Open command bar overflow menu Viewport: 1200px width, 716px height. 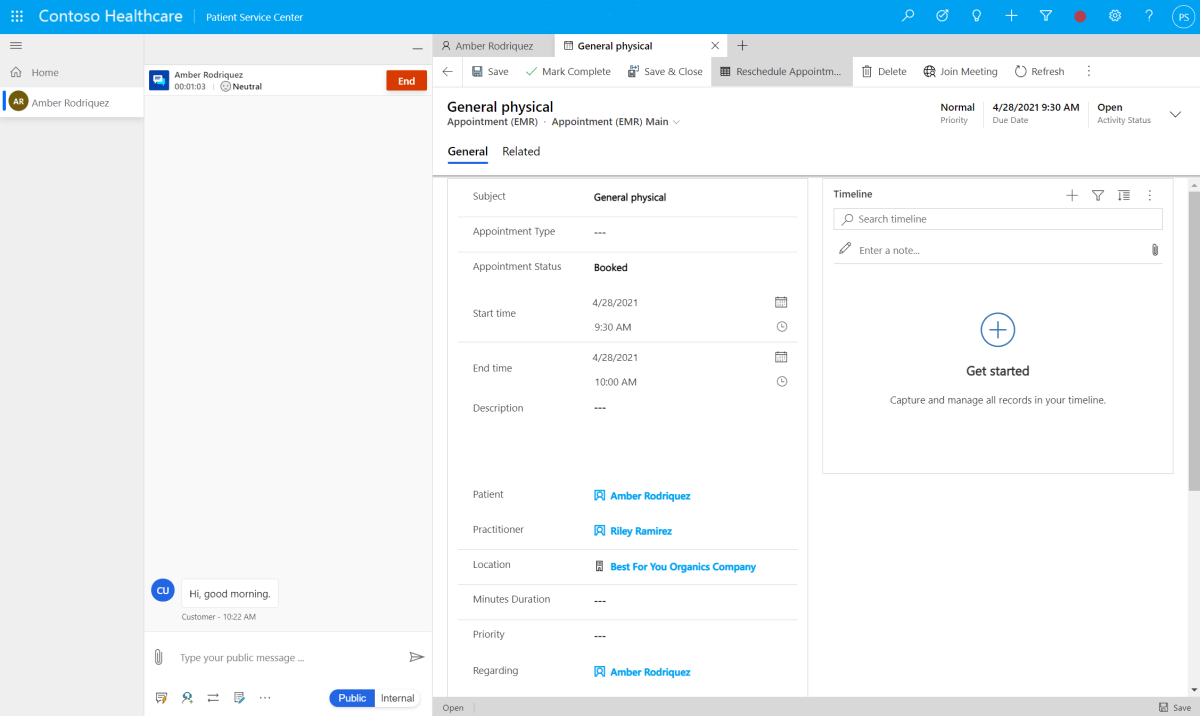1089,71
